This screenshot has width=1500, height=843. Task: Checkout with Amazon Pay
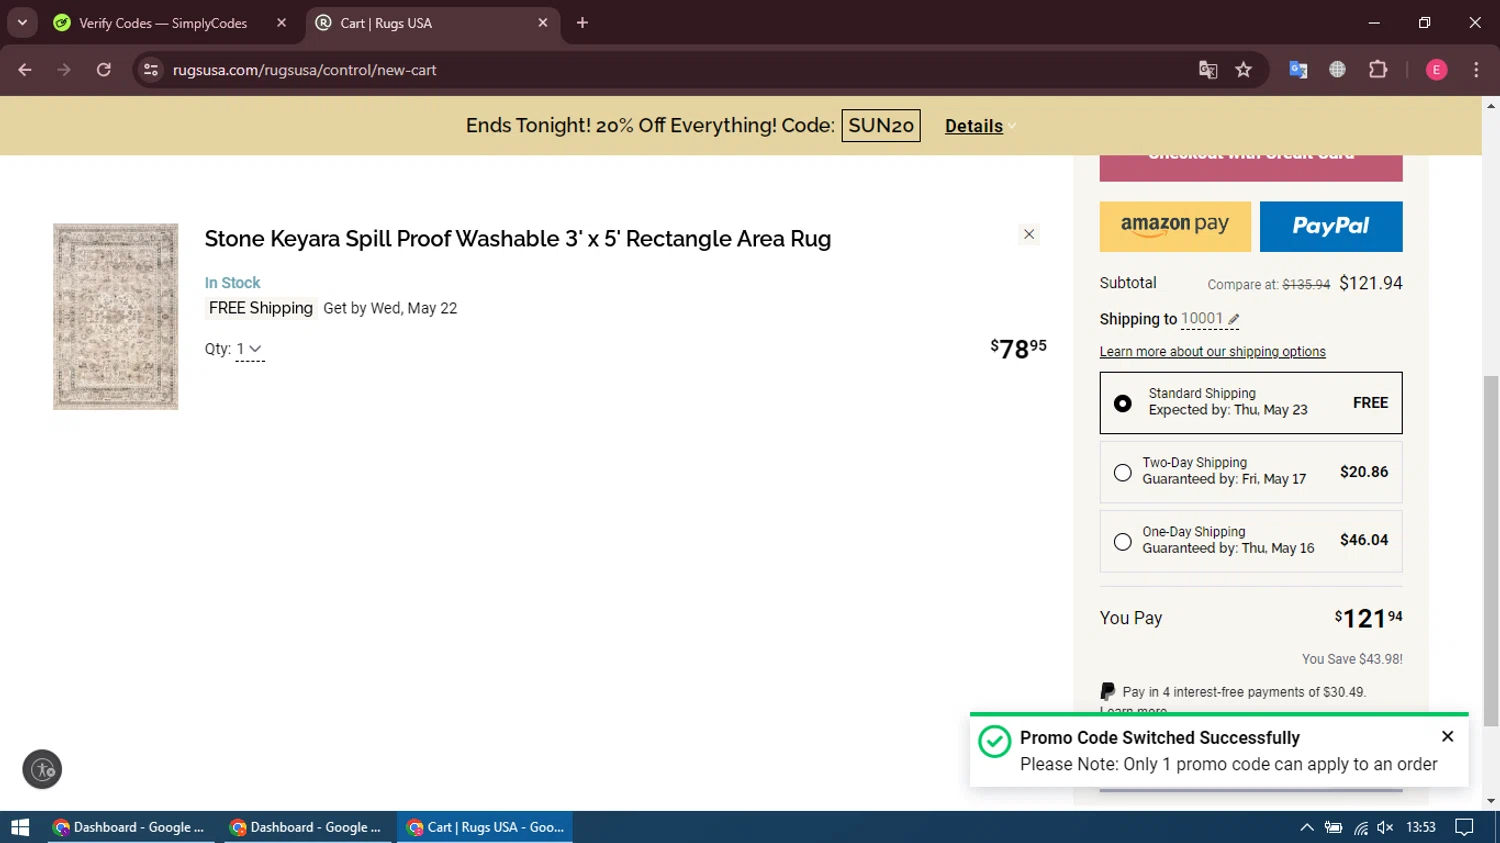[1175, 226]
